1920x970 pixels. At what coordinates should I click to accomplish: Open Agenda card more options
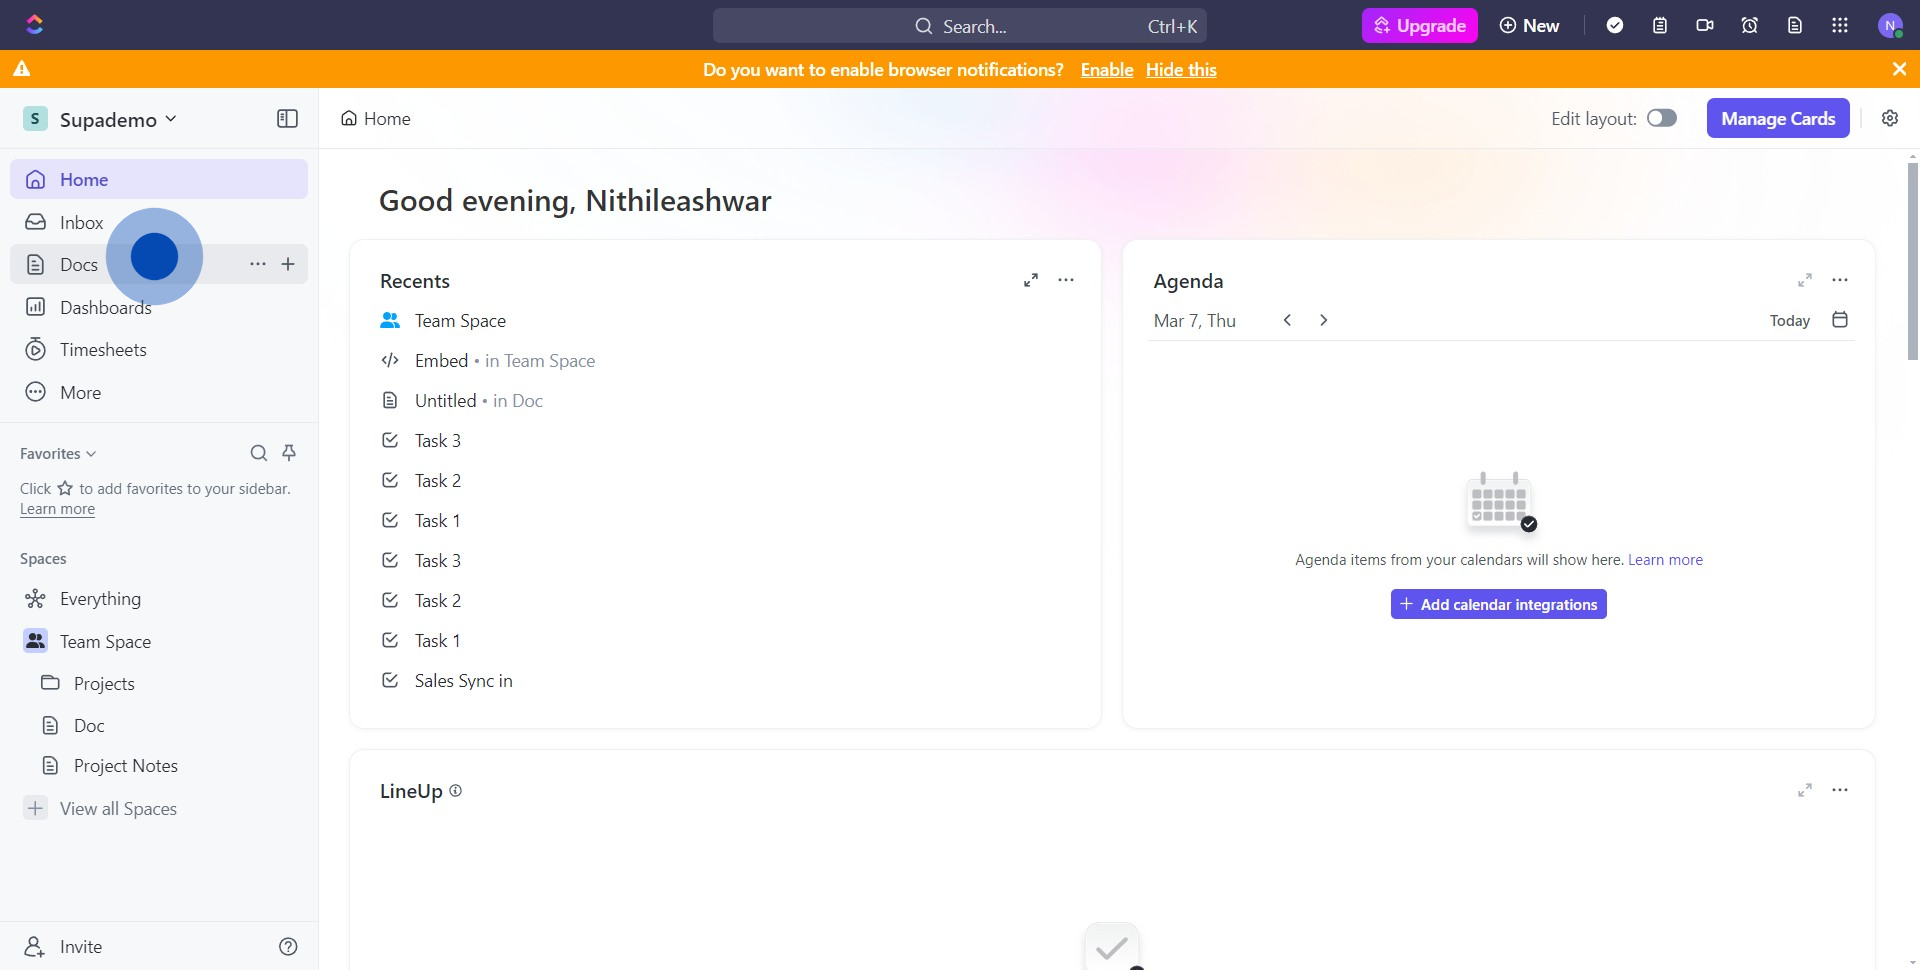click(1840, 280)
